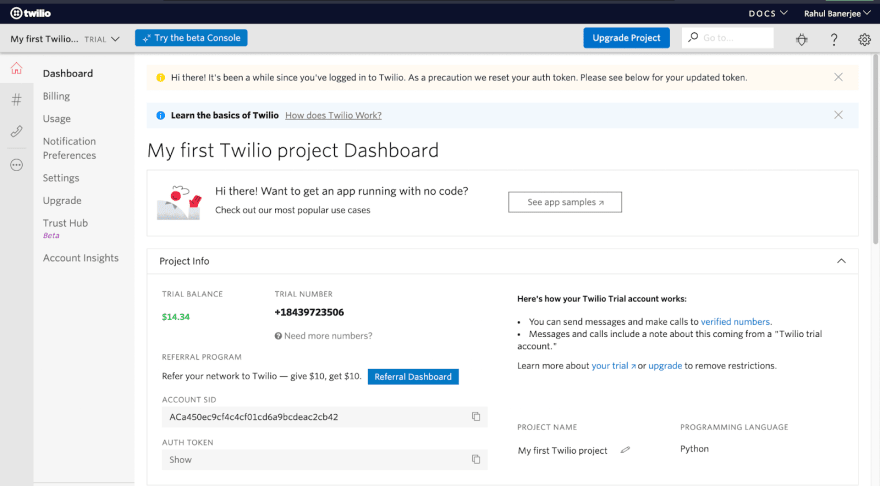Viewport: 880px width, 486px height.
Task: Click the link-shaped icon in left rail
Action: 16,131
